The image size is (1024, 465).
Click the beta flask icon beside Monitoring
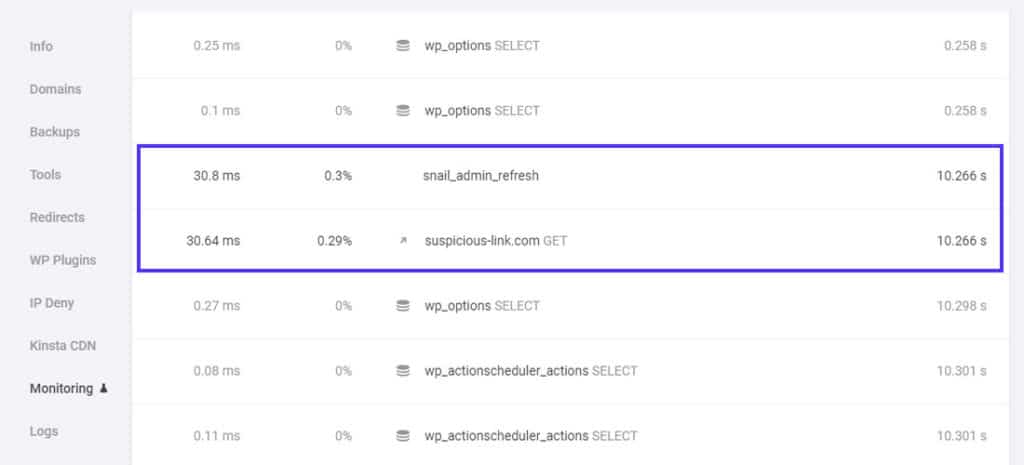pyautogui.click(x=103, y=389)
